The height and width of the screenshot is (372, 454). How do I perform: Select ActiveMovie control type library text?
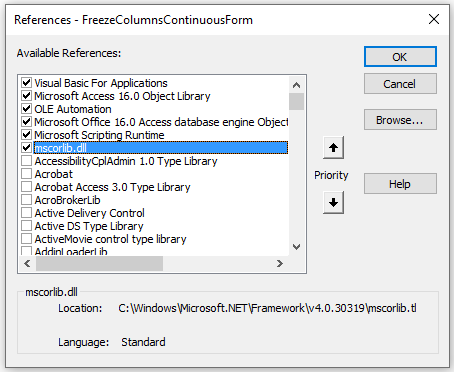(110, 239)
